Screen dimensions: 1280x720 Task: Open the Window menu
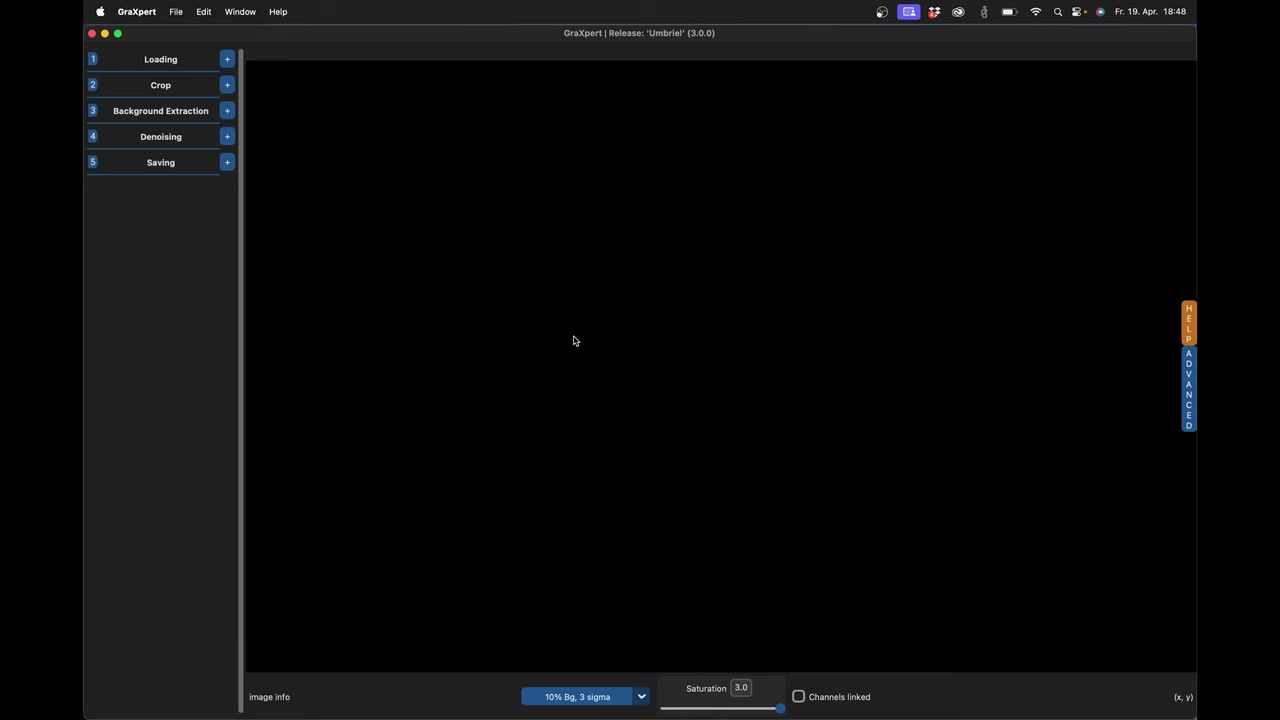click(240, 12)
